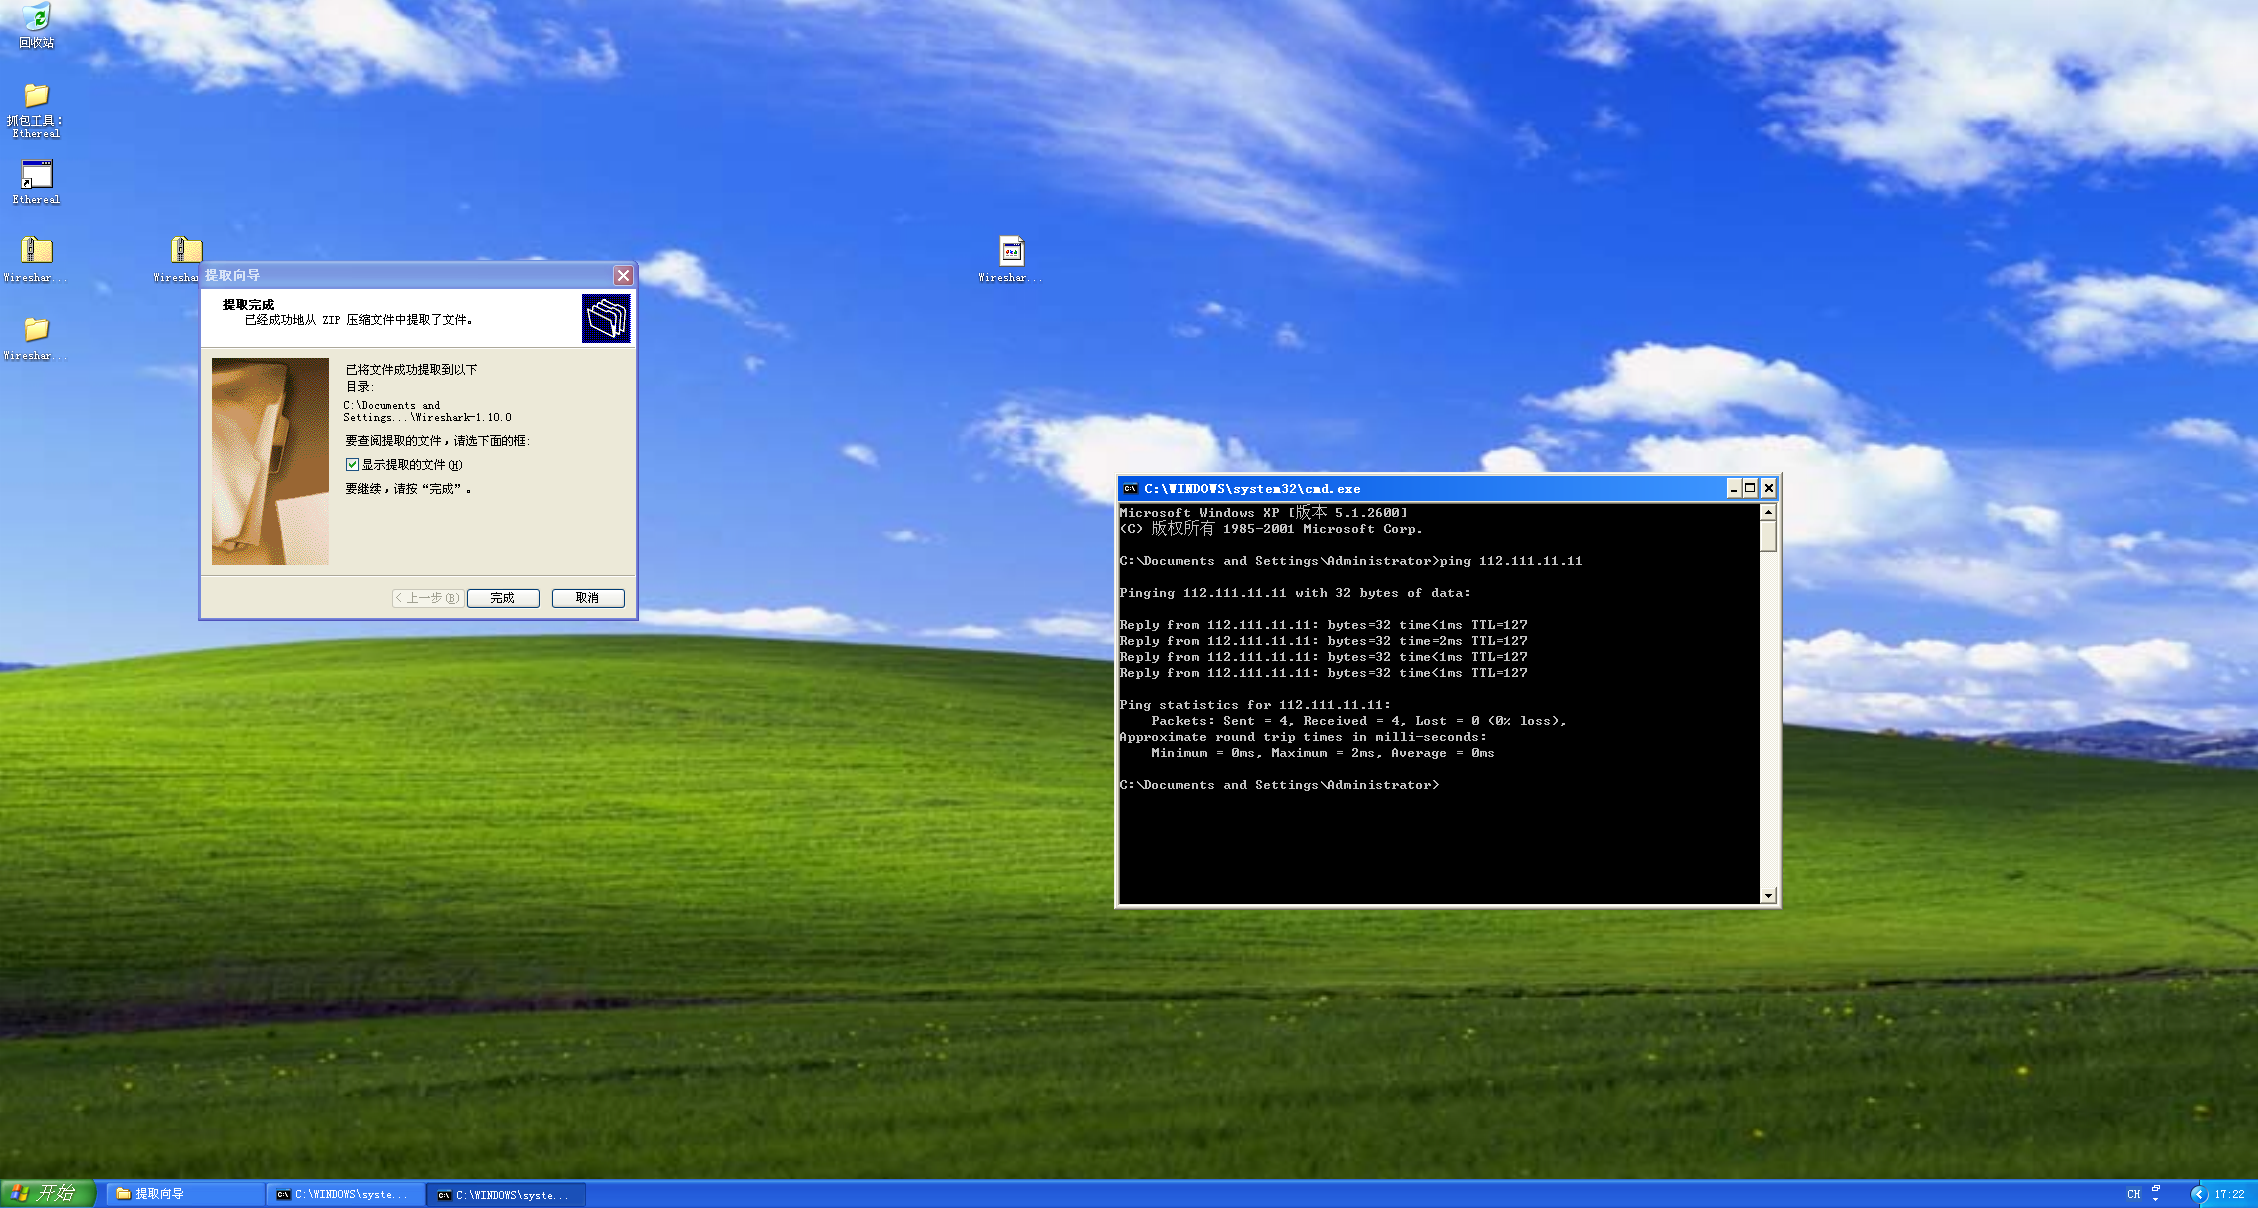Select Wireshark zip icon in left column
Image resolution: width=2258 pixels, height=1208 pixels.
tap(36, 250)
